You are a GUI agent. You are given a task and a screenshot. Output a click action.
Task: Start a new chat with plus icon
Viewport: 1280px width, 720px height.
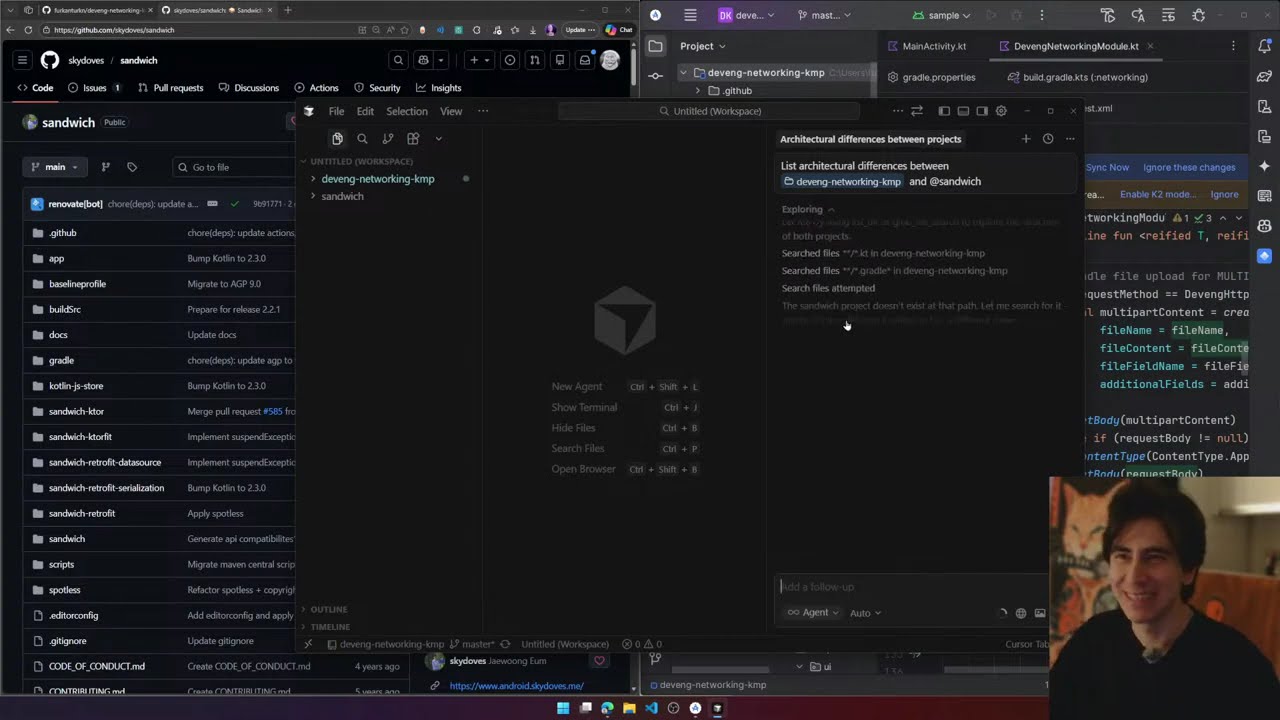[x=1025, y=139]
